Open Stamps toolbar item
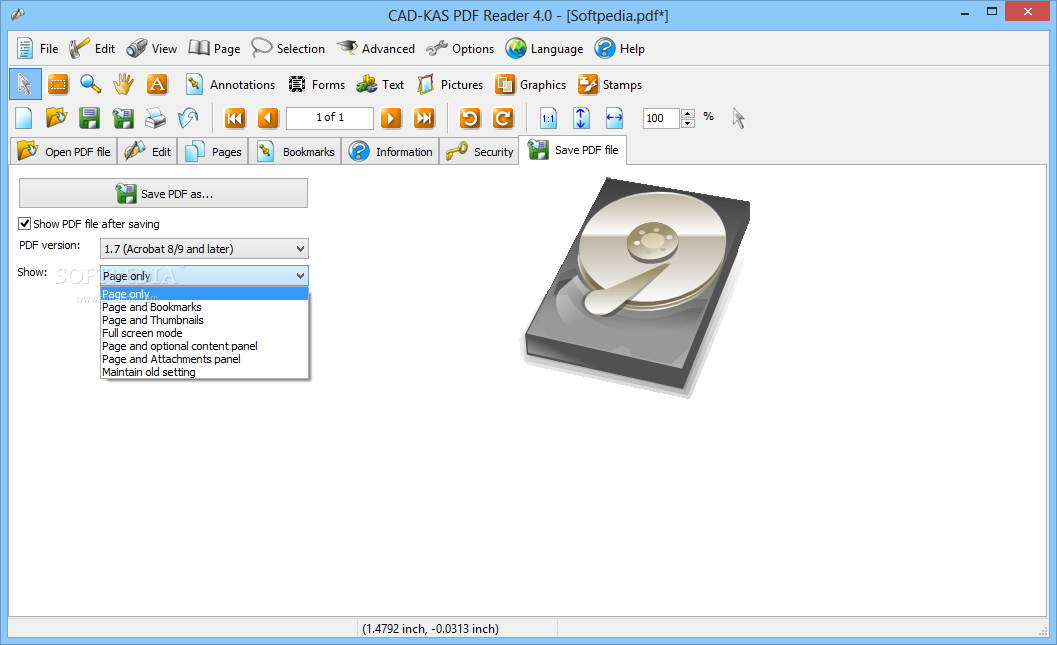The width and height of the screenshot is (1057, 645). tap(609, 85)
